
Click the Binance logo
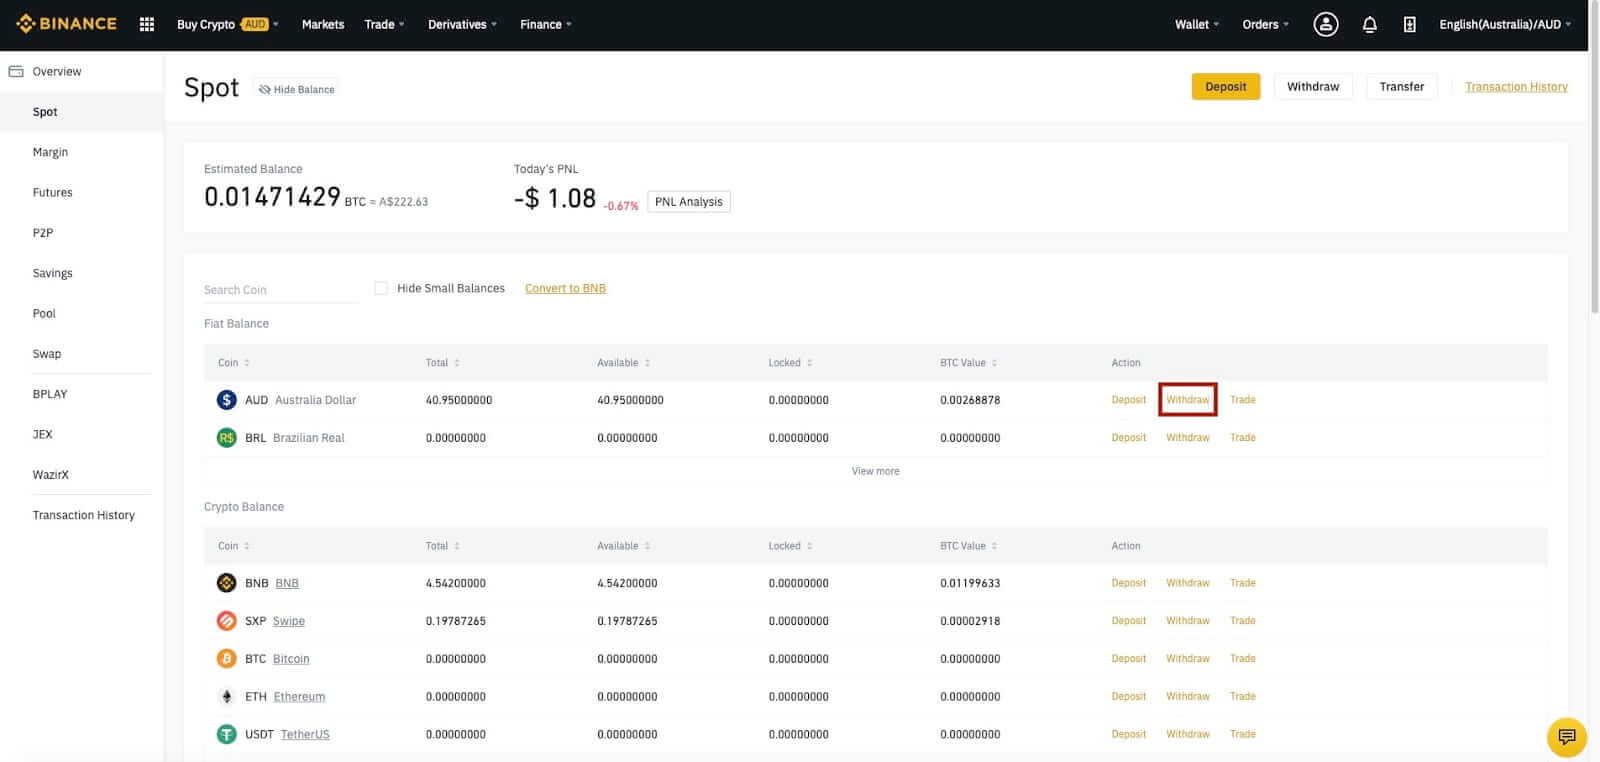tap(67, 24)
